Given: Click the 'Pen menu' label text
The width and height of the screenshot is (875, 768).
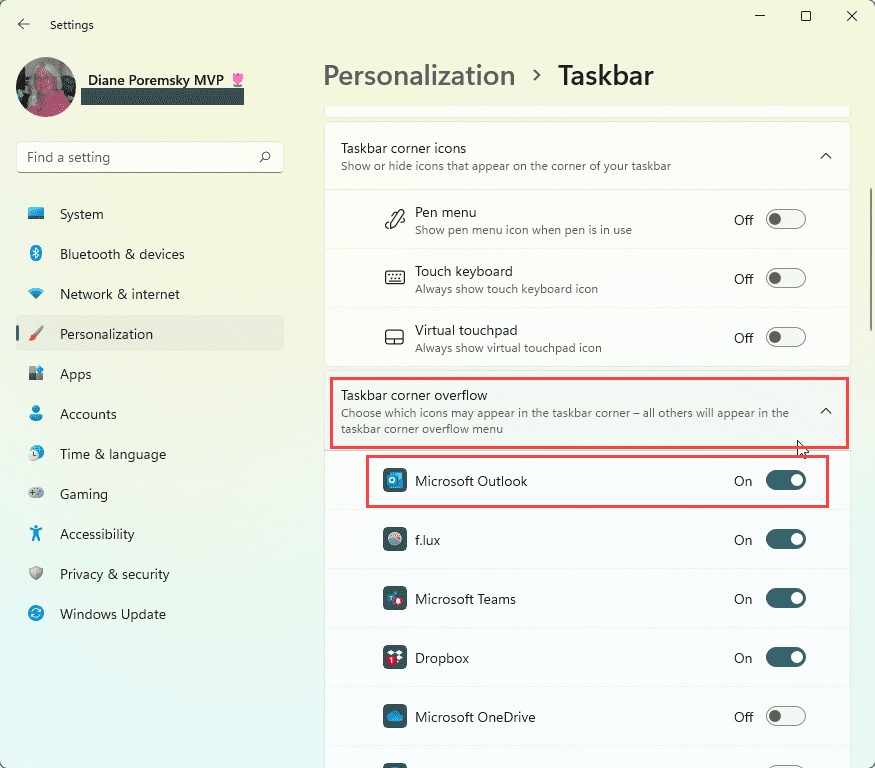Looking at the screenshot, I should tap(445, 212).
